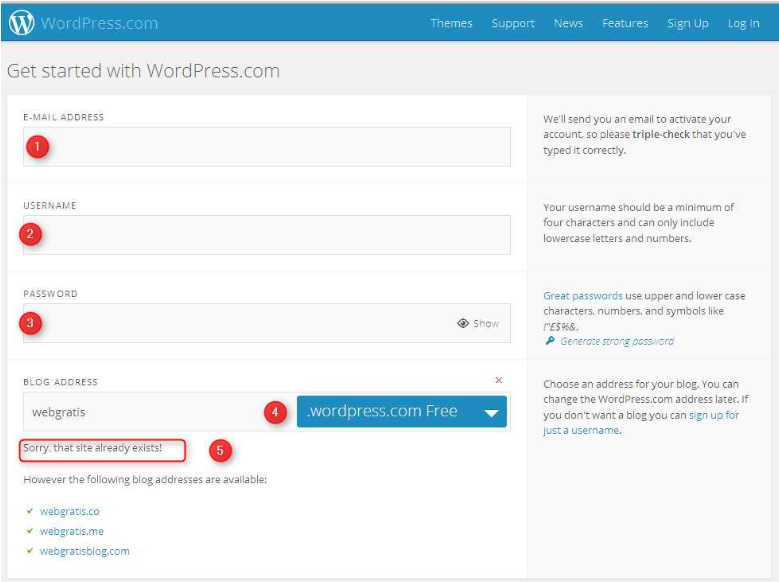The width and height of the screenshot is (779, 582).
Task: Focus the Username input field
Action: [267, 235]
